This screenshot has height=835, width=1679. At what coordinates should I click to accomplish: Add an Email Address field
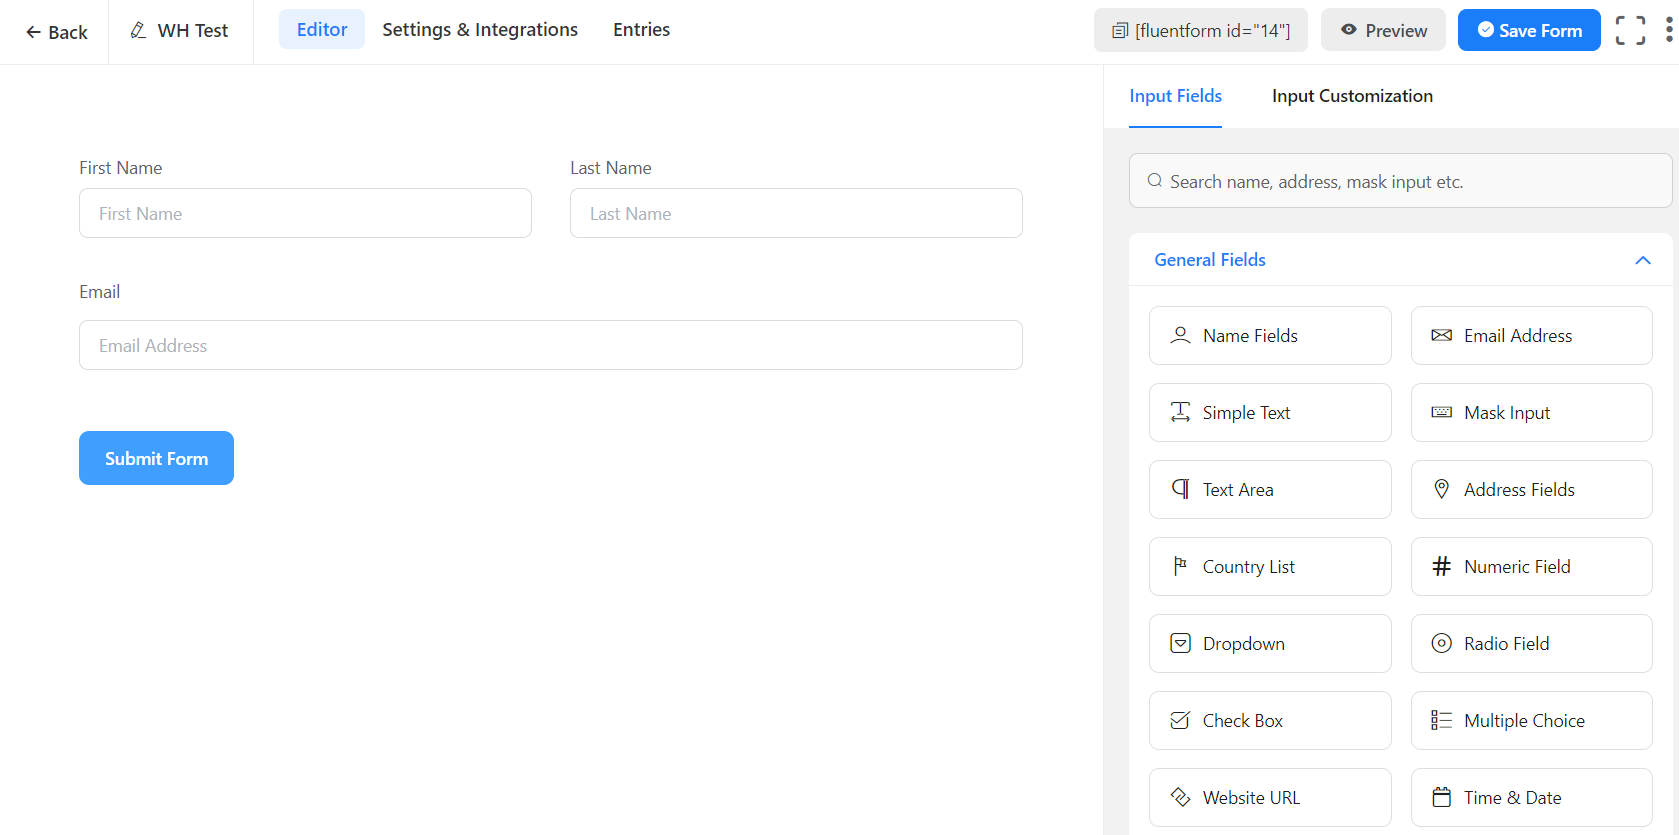1530,336
